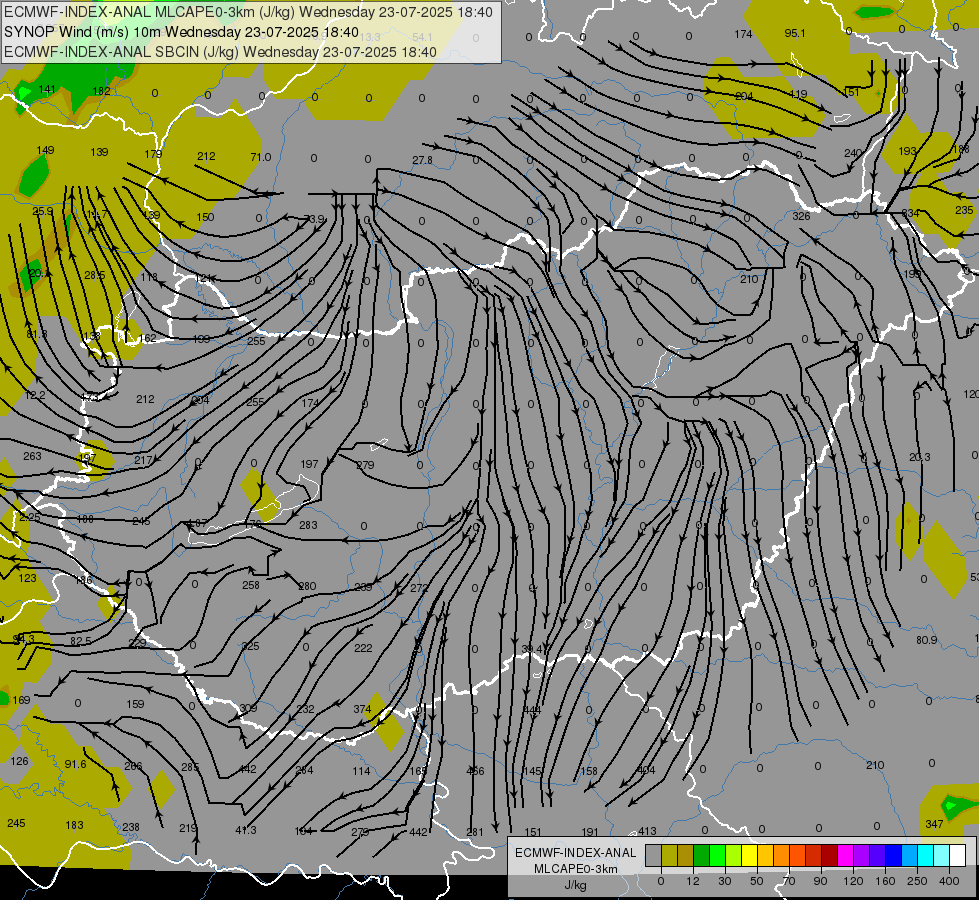Viewport: 979px width, 900px height.
Task: Click the bright cyan legend swatch
Action: pos(927,856)
